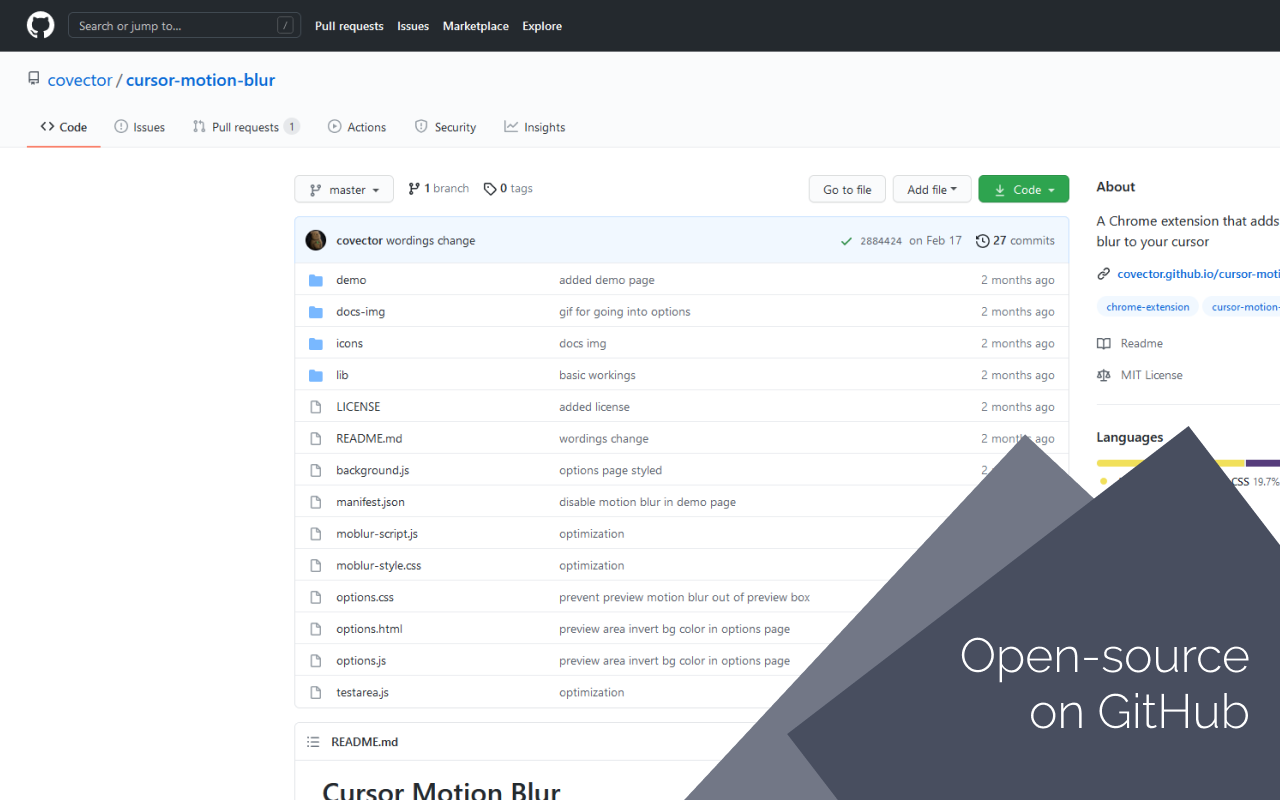Open the manifest.json file link
Screen dimensions: 1280x800
[x=370, y=502]
